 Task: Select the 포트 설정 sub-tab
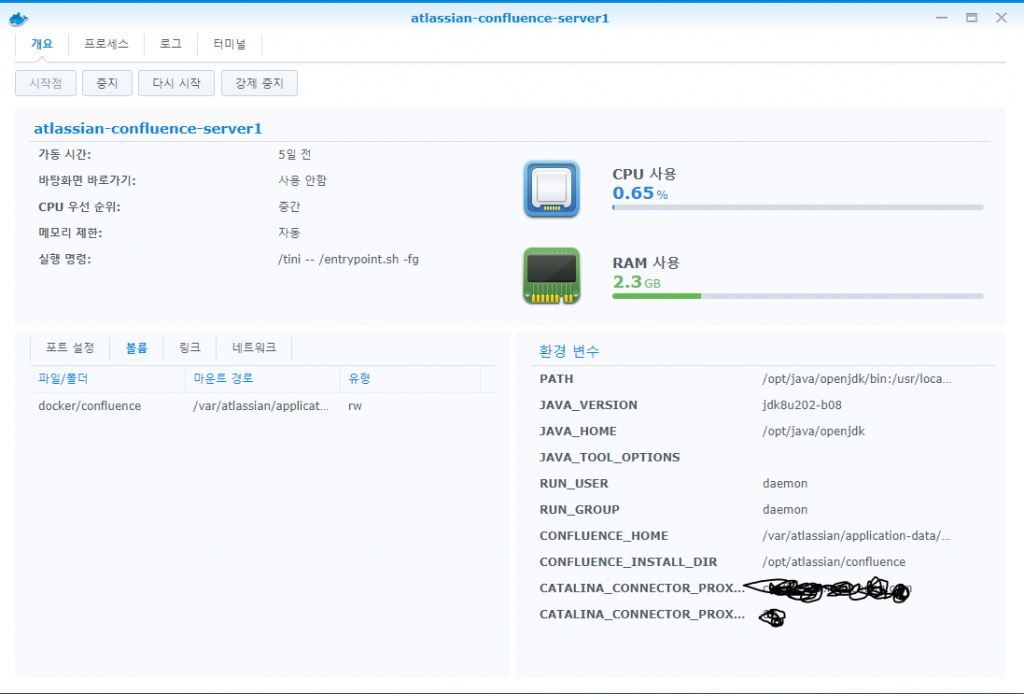coord(70,348)
